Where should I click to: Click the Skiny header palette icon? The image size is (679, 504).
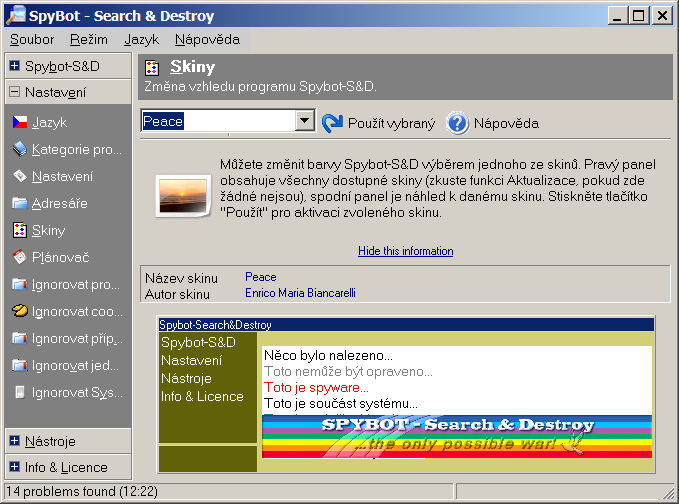(x=152, y=68)
